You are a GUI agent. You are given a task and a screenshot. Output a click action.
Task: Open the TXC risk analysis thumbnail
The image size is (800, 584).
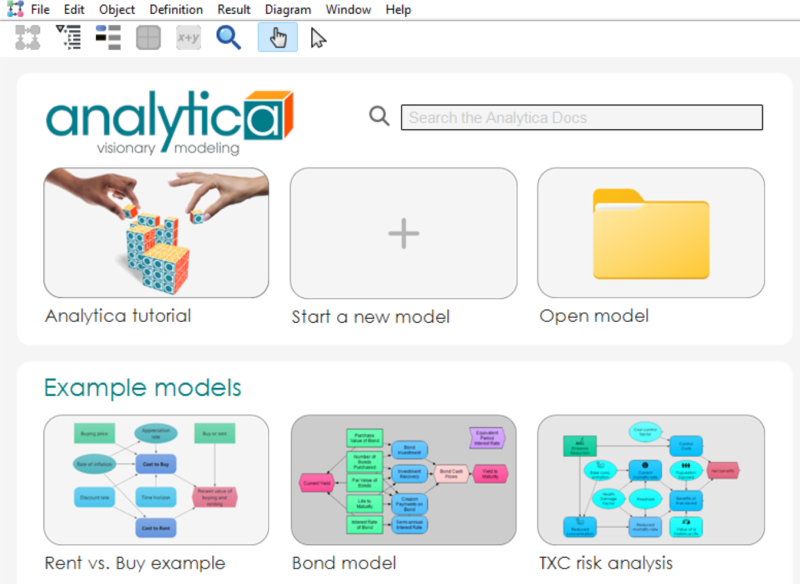click(x=651, y=480)
